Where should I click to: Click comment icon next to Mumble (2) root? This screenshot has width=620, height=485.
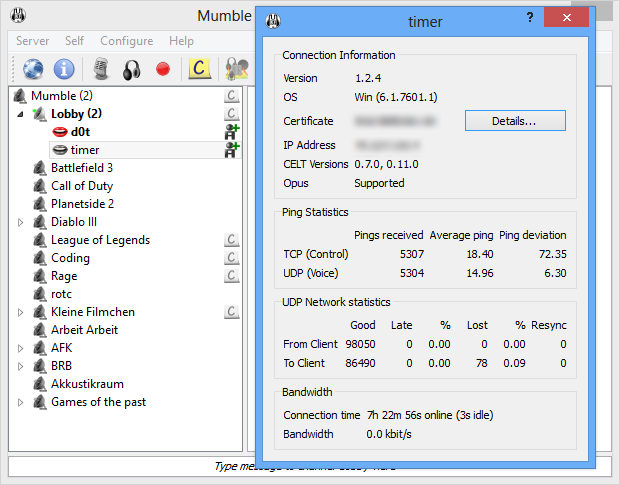[x=232, y=95]
